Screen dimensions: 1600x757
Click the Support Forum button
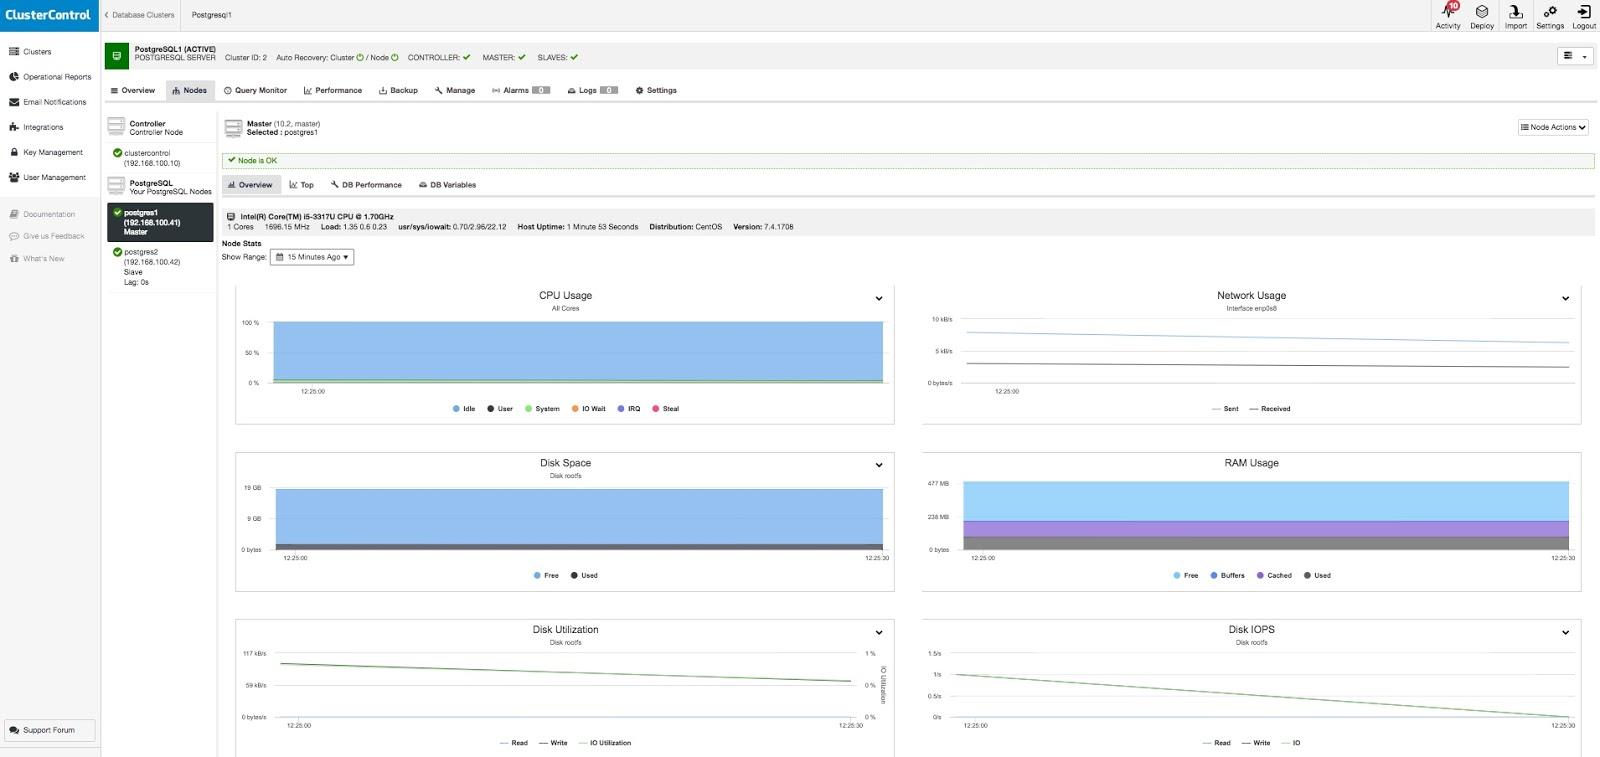(49, 730)
